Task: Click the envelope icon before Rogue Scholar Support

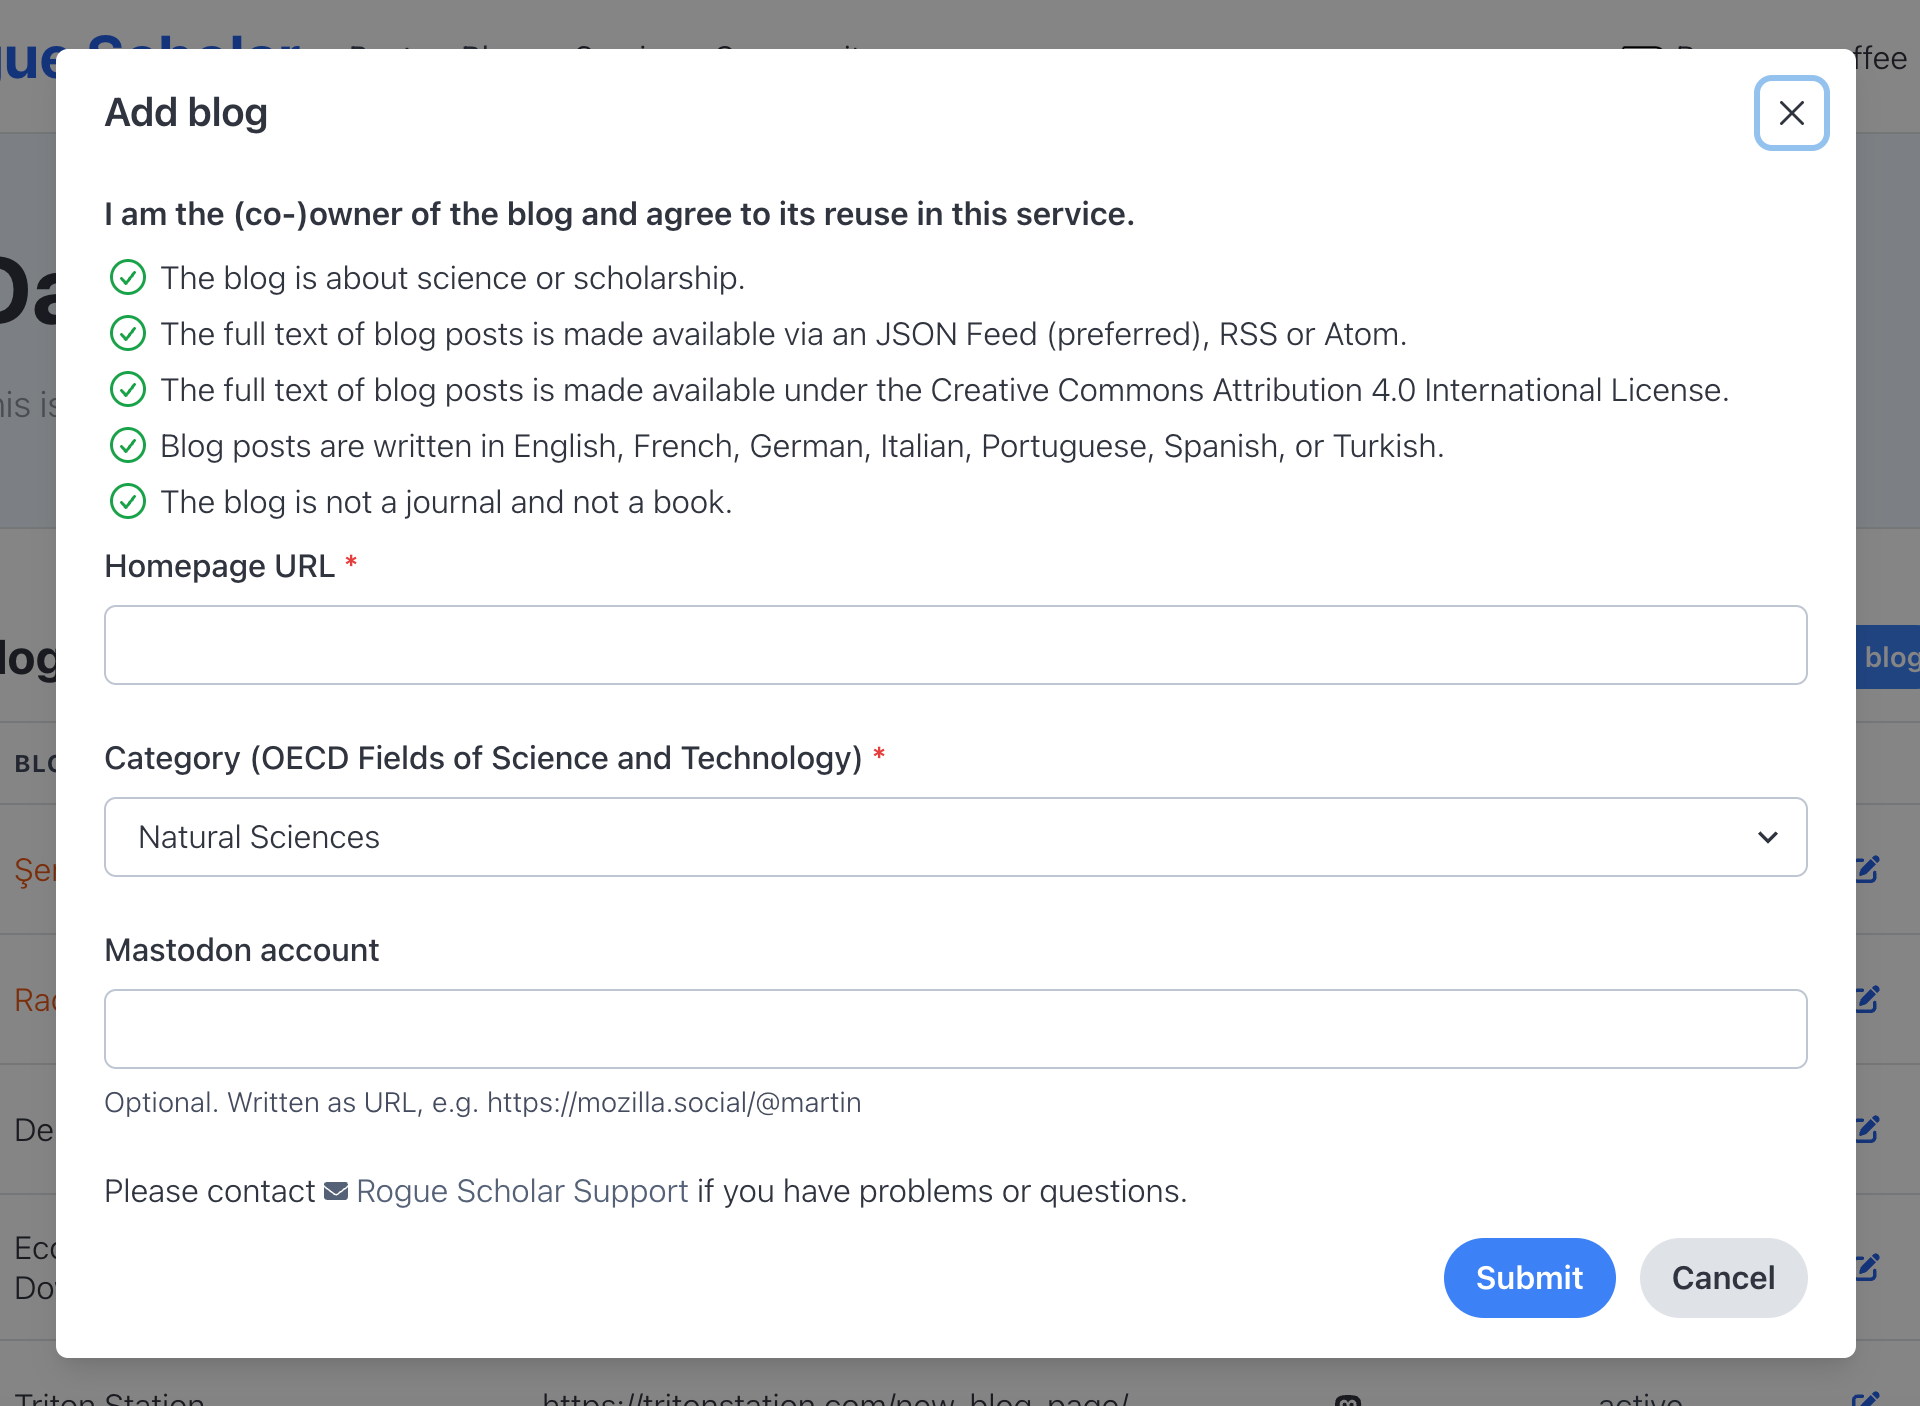Action: (336, 1191)
